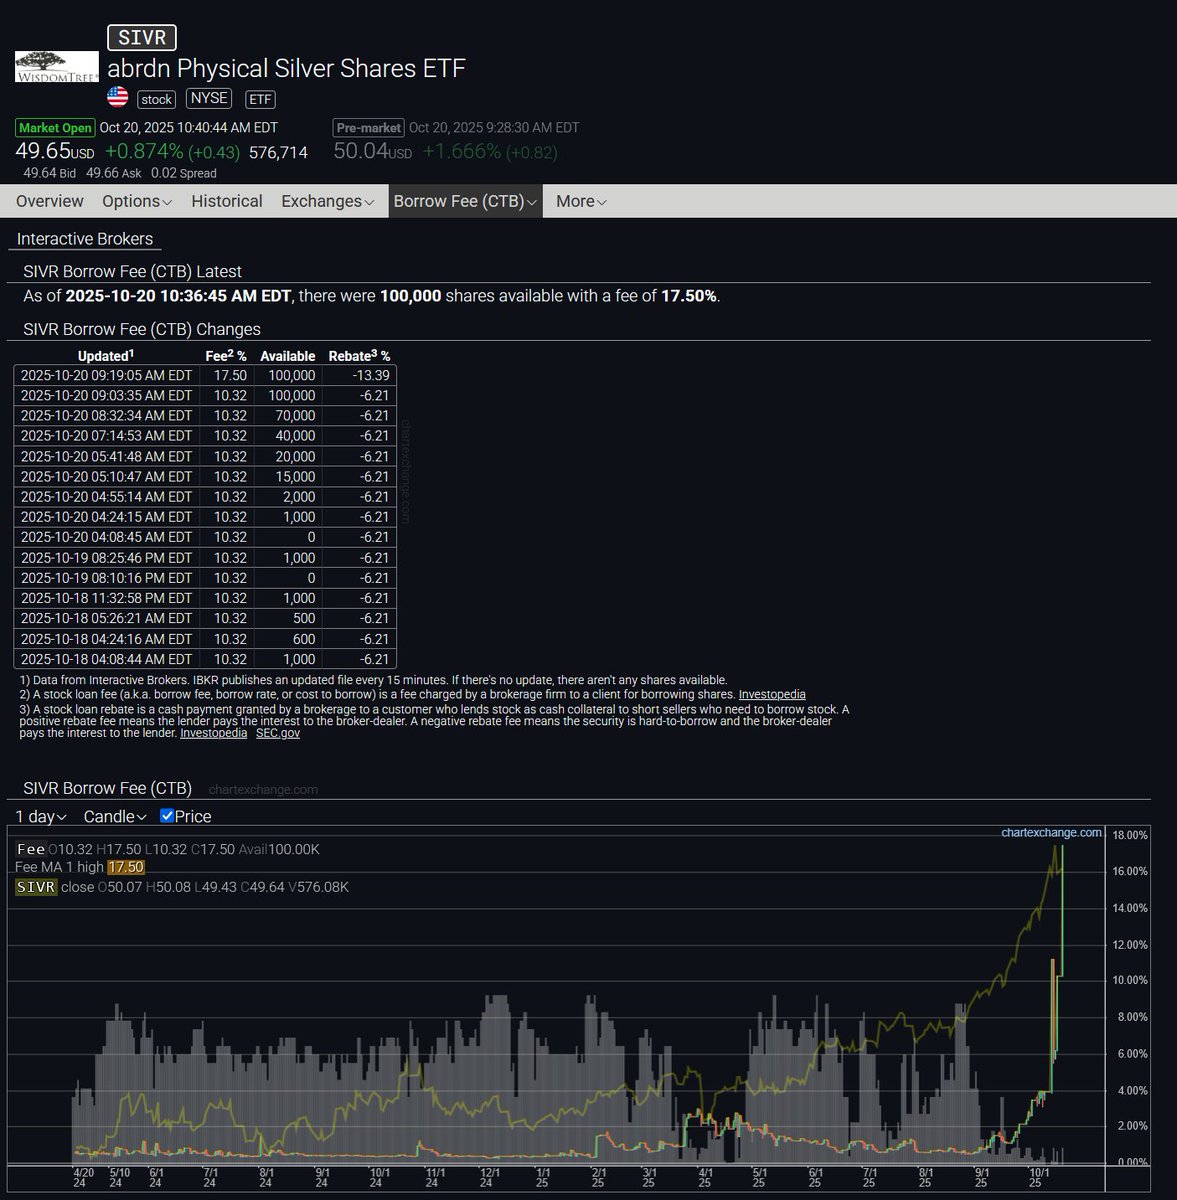Open the 1 day interval dropdown
This screenshot has height=1200, width=1177.
coord(41,816)
